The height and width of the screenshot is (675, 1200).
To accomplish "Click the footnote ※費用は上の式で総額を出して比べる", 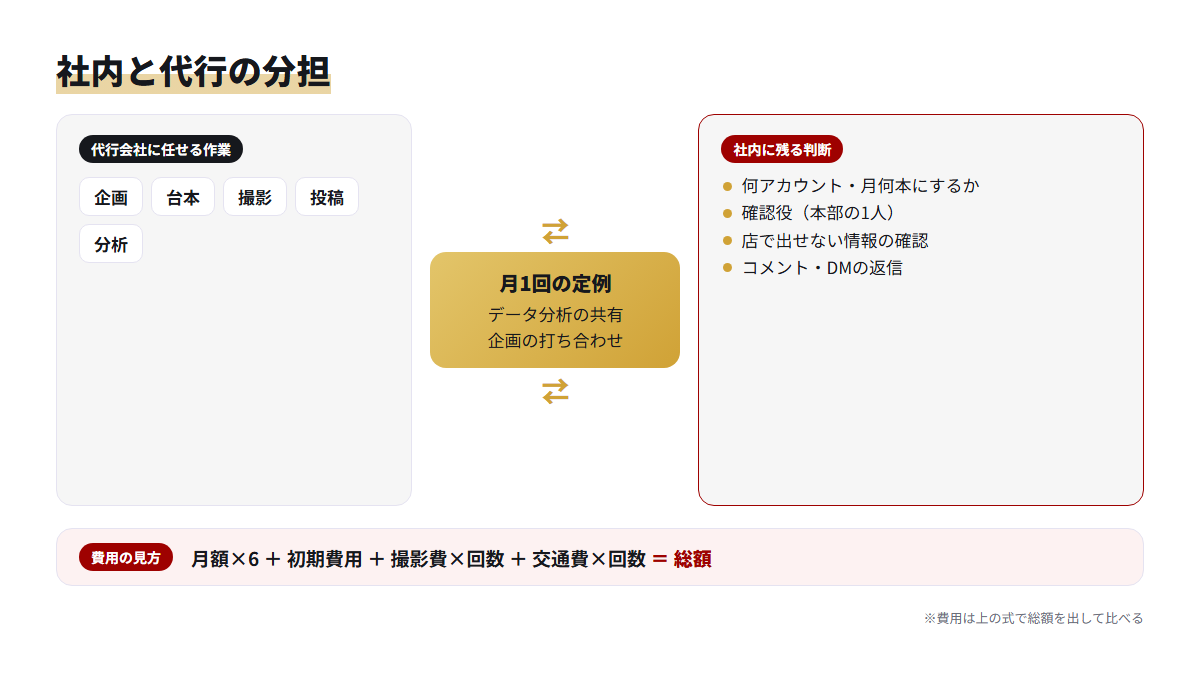I will [x=1033, y=618].
